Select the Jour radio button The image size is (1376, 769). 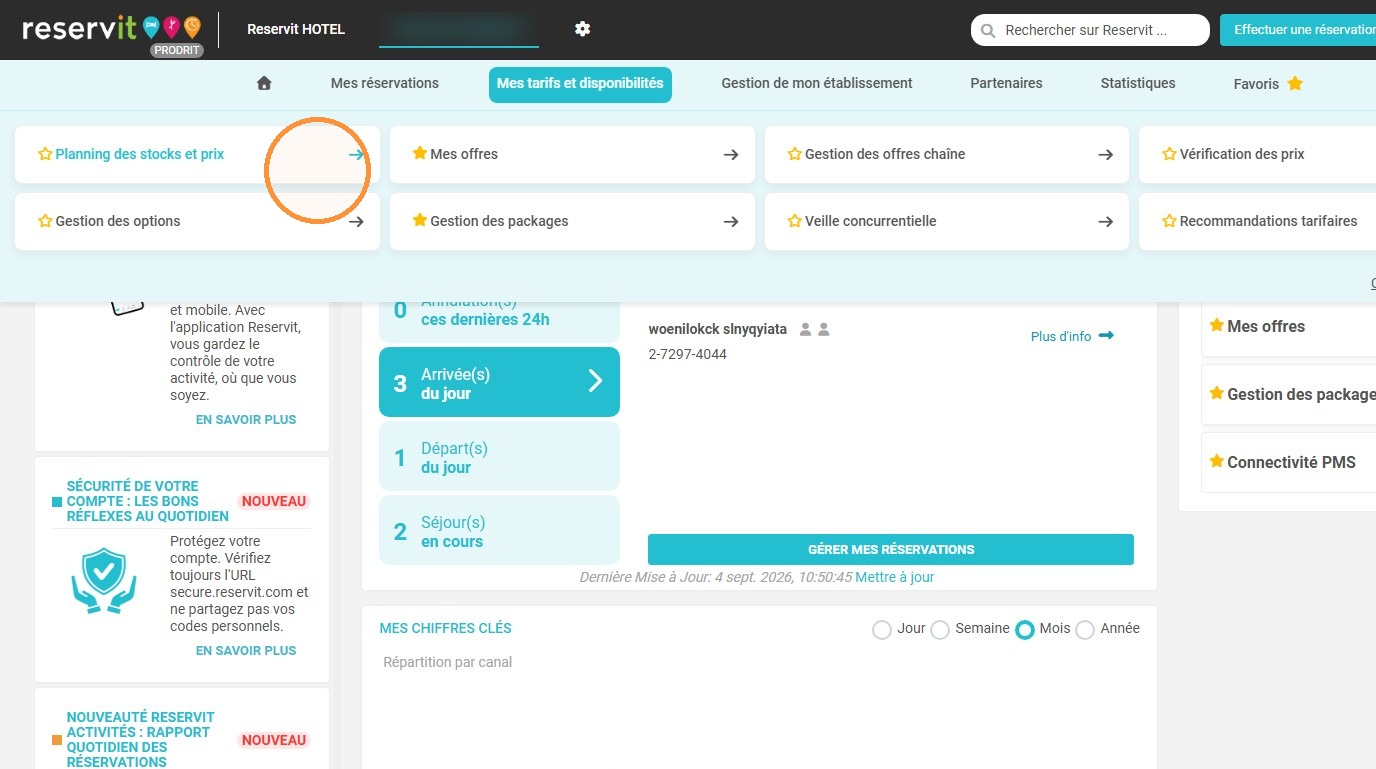(x=882, y=630)
